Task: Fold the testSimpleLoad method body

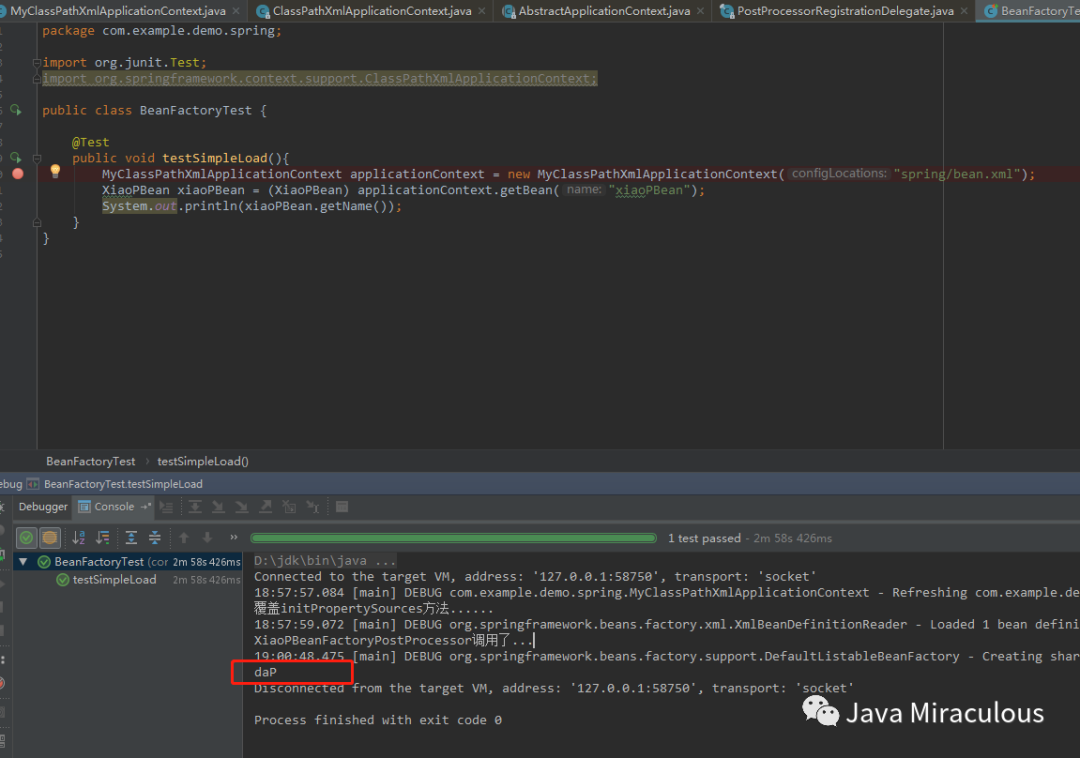Action: [37, 158]
